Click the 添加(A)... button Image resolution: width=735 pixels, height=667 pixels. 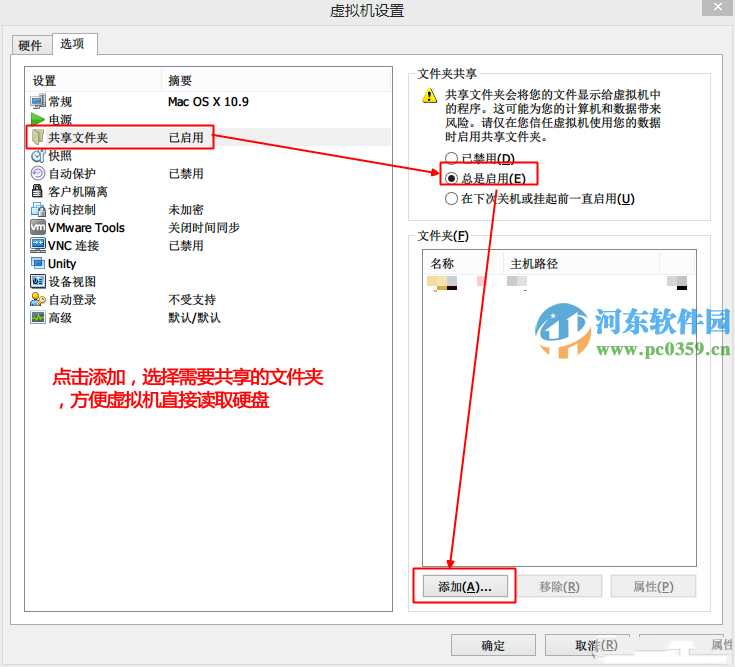465,586
